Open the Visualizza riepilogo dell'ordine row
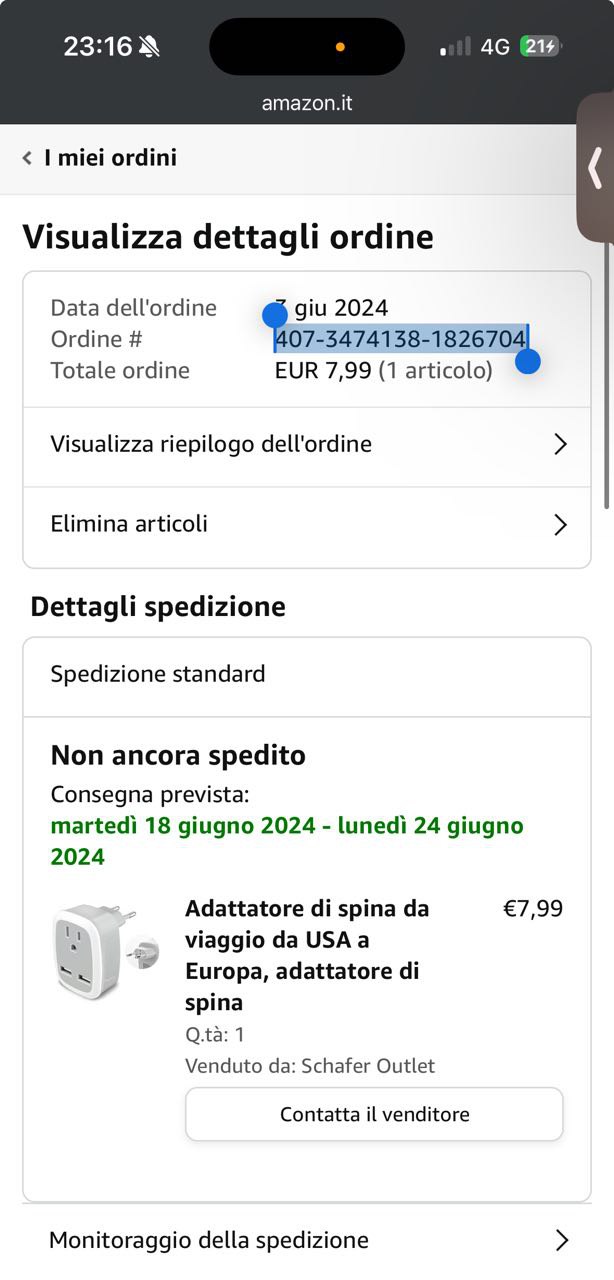This screenshot has width=614, height=1280. (x=307, y=446)
